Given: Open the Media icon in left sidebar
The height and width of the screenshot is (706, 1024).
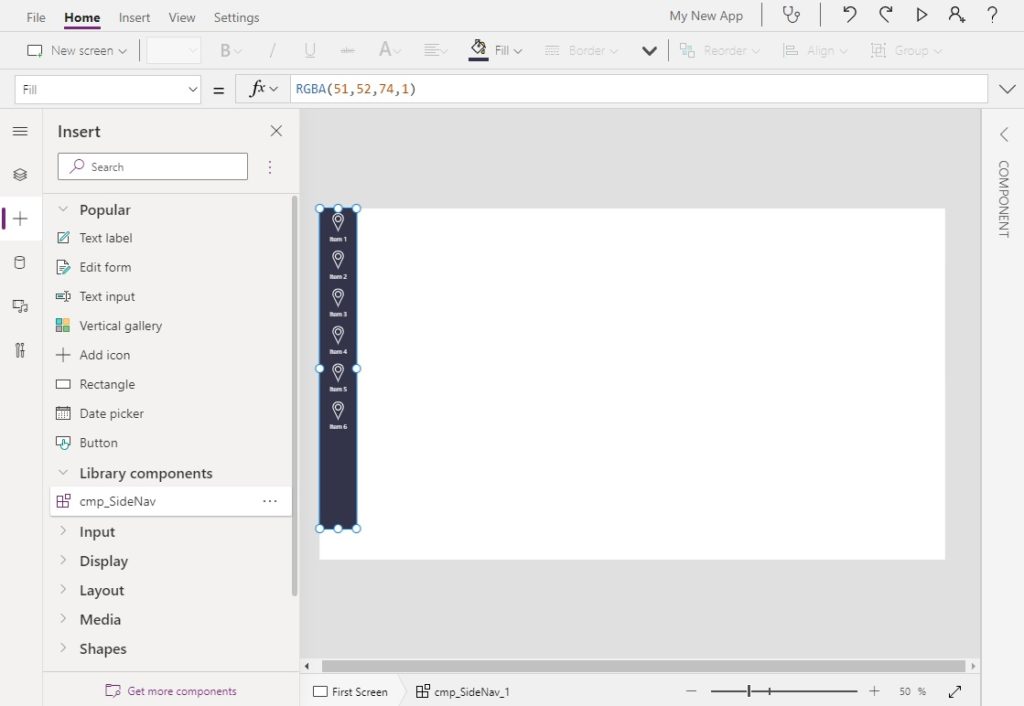Looking at the screenshot, I should pyautogui.click(x=20, y=306).
